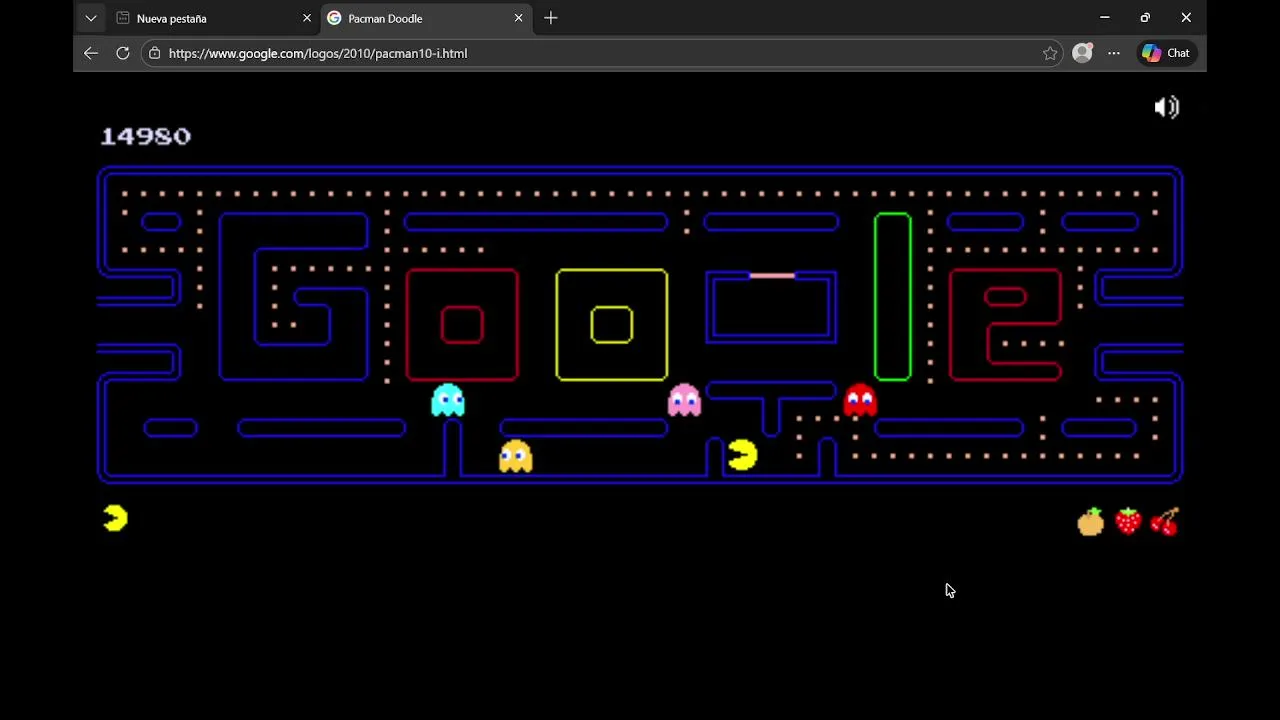Open a new tab with plus button
The height and width of the screenshot is (720, 1280).
551,18
